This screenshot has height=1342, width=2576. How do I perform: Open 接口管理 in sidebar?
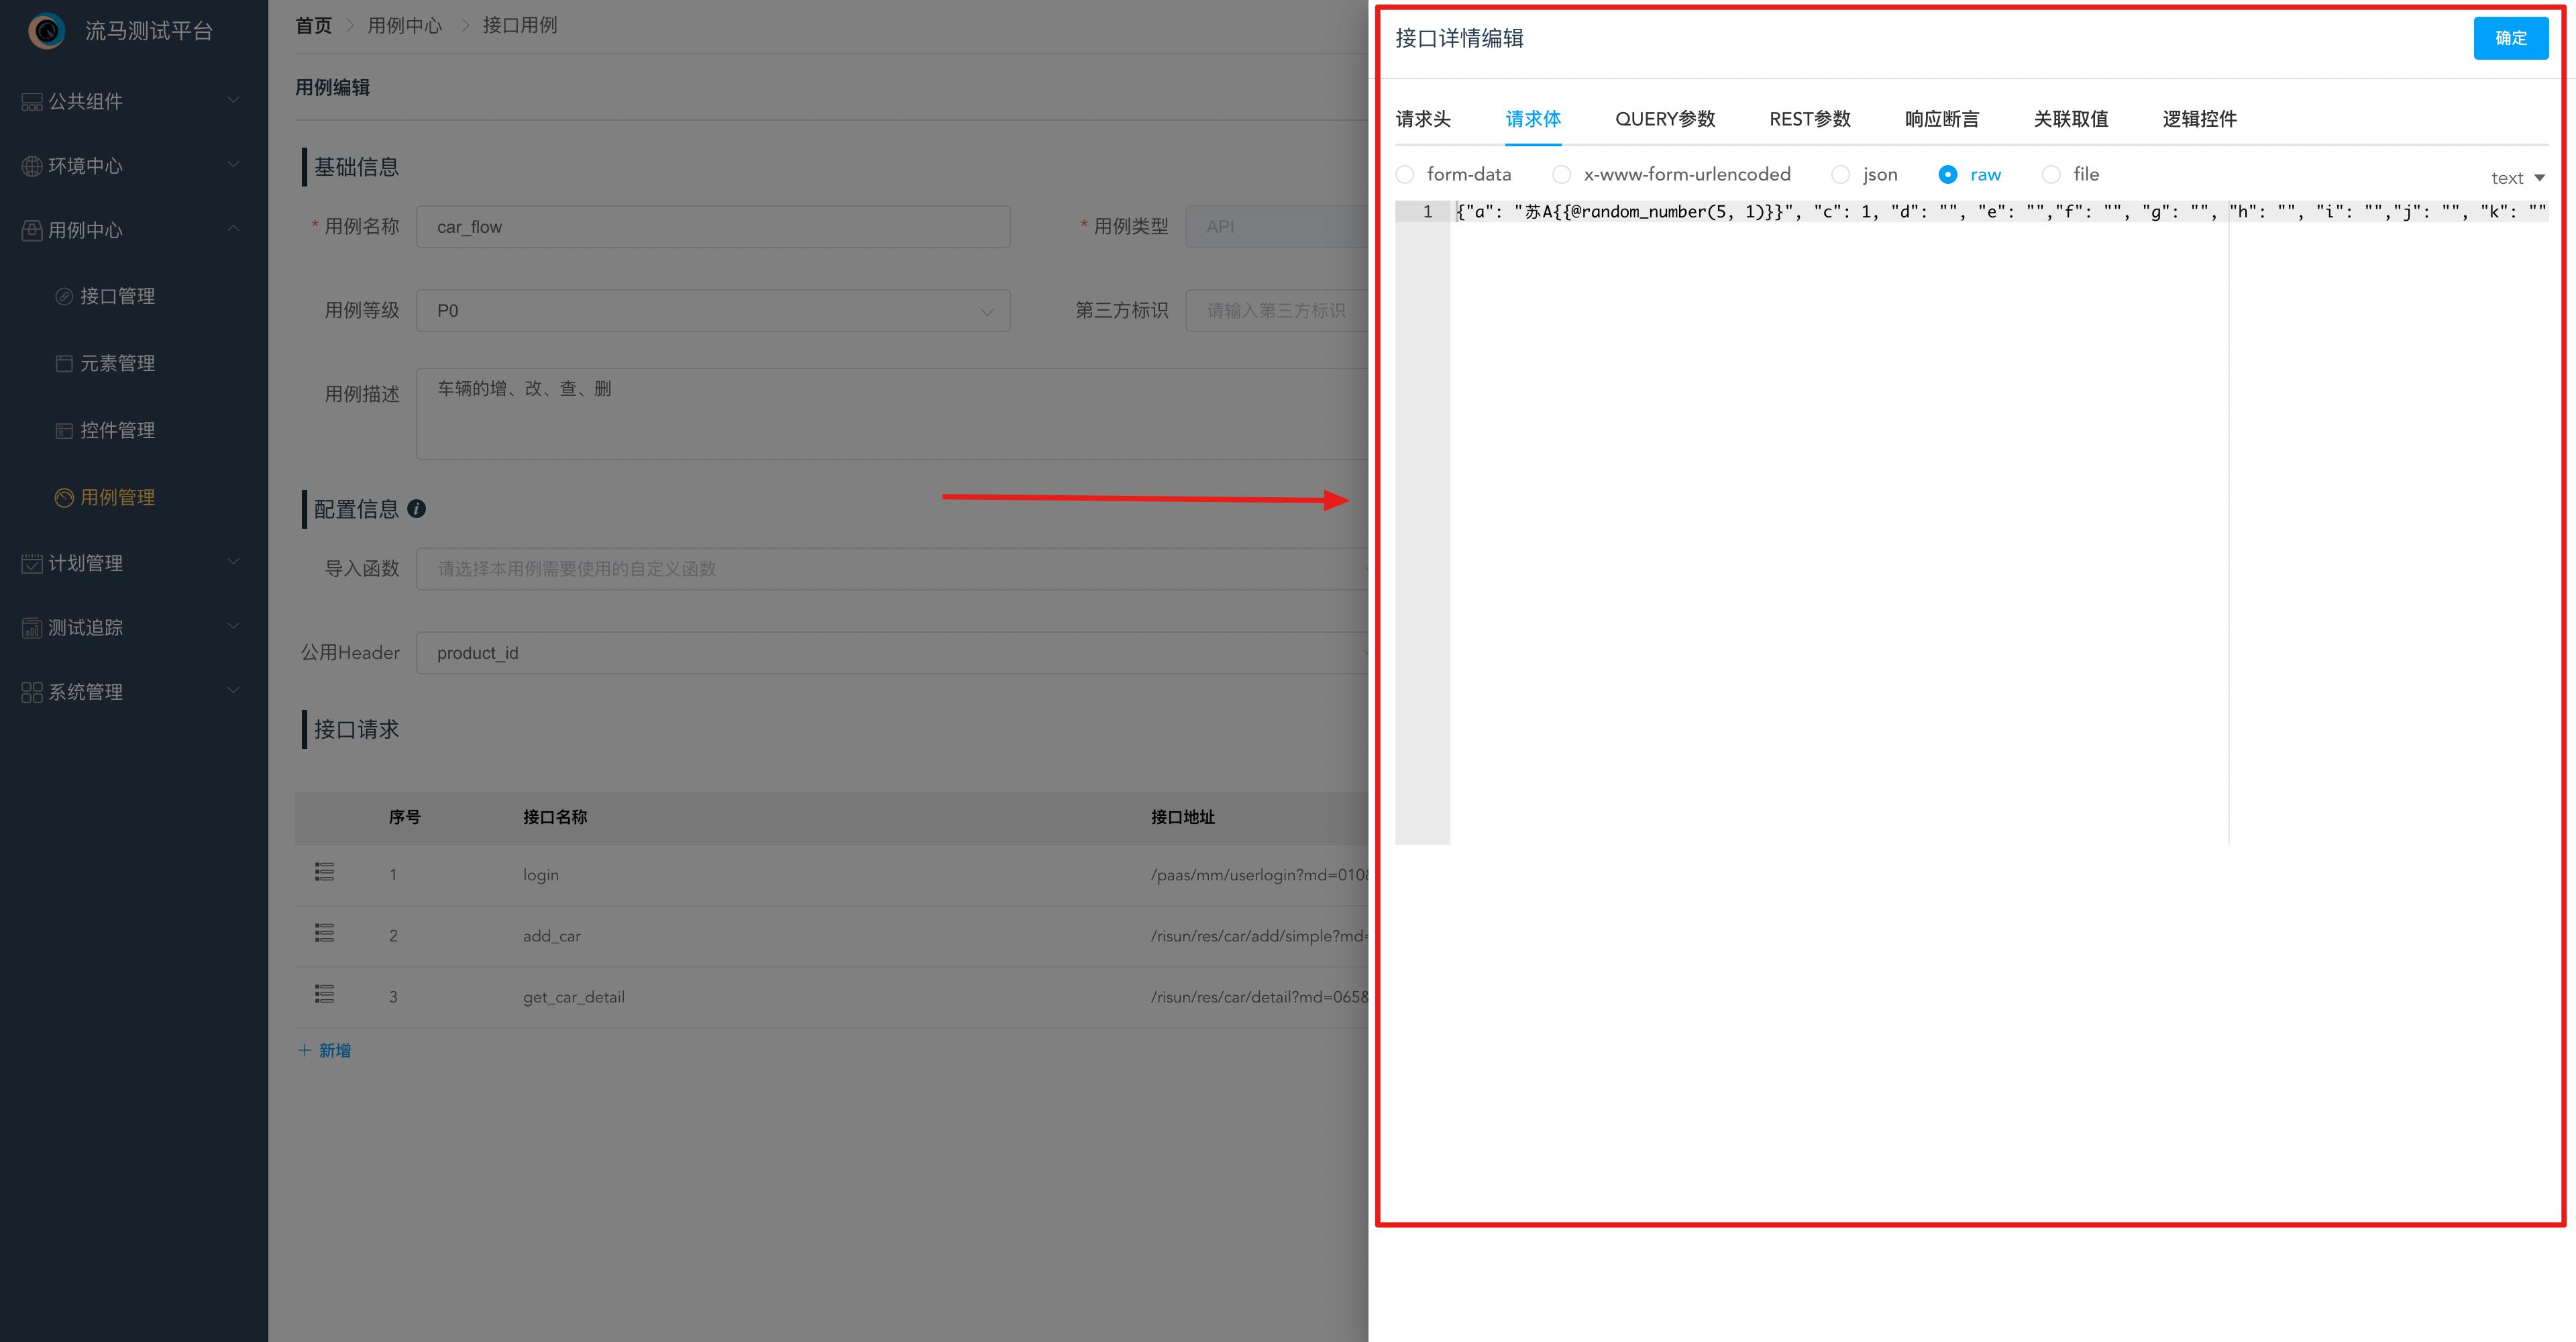(117, 296)
